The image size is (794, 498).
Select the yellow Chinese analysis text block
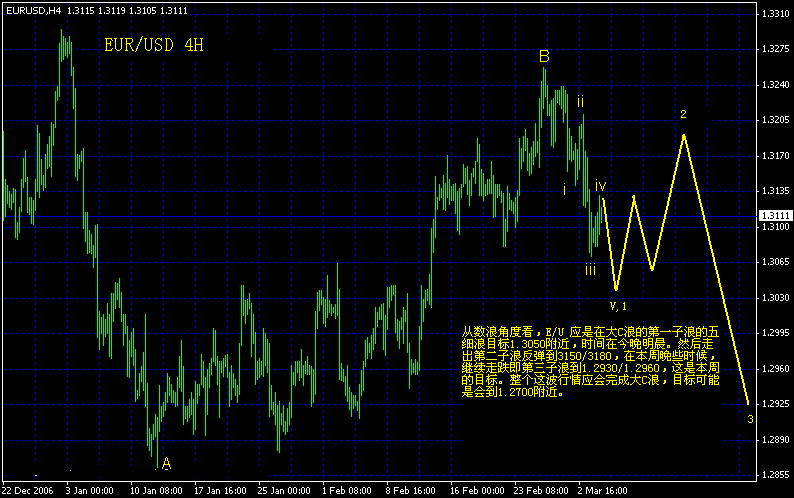pos(590,362)
